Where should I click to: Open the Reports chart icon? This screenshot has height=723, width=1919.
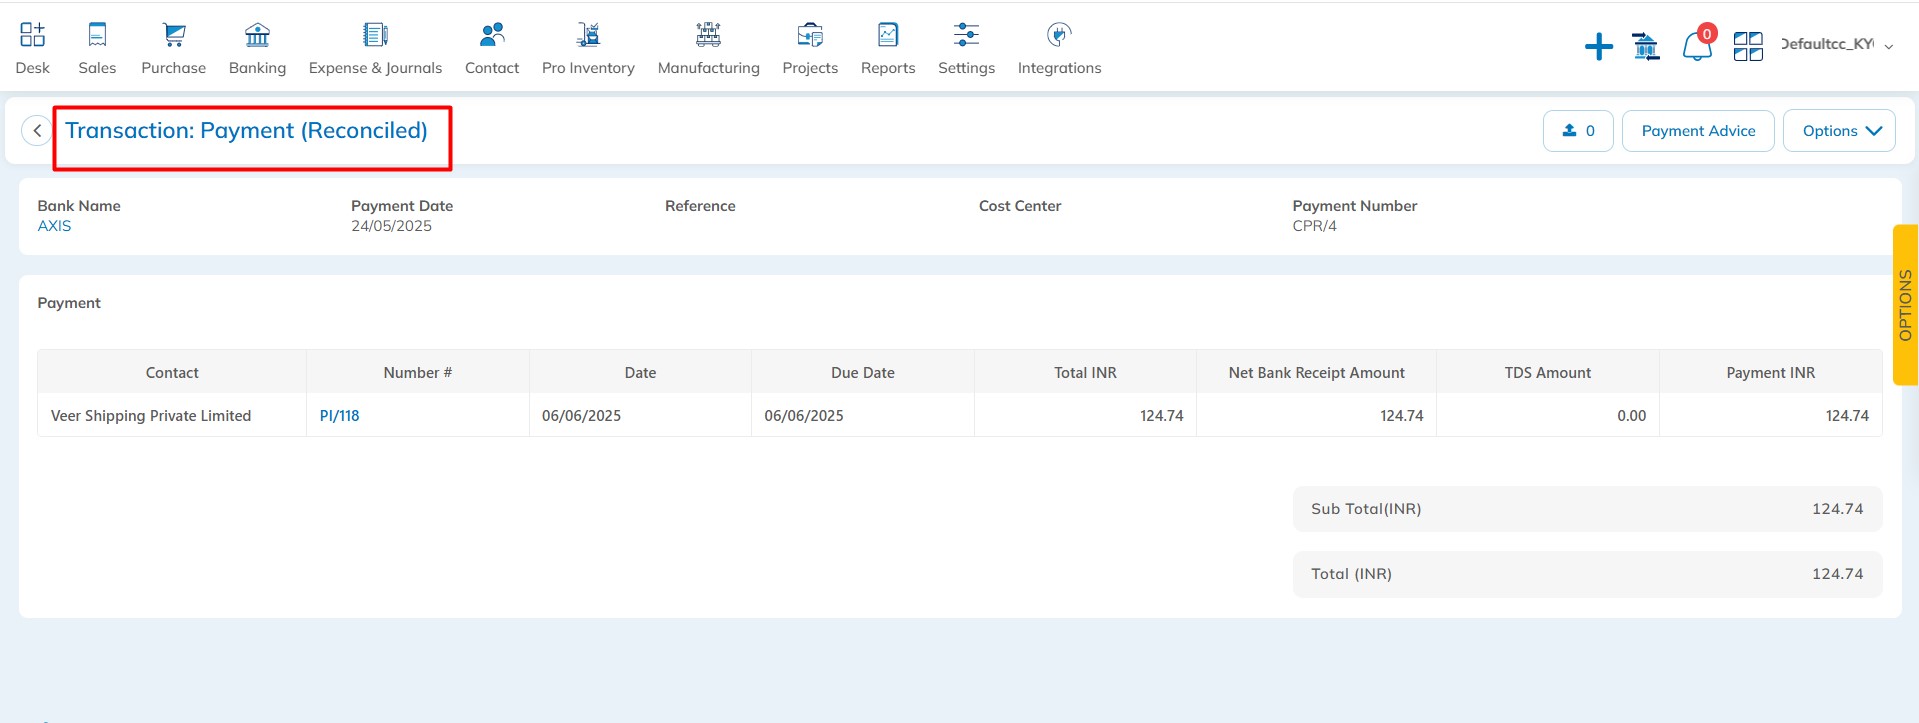coord(888,35)
